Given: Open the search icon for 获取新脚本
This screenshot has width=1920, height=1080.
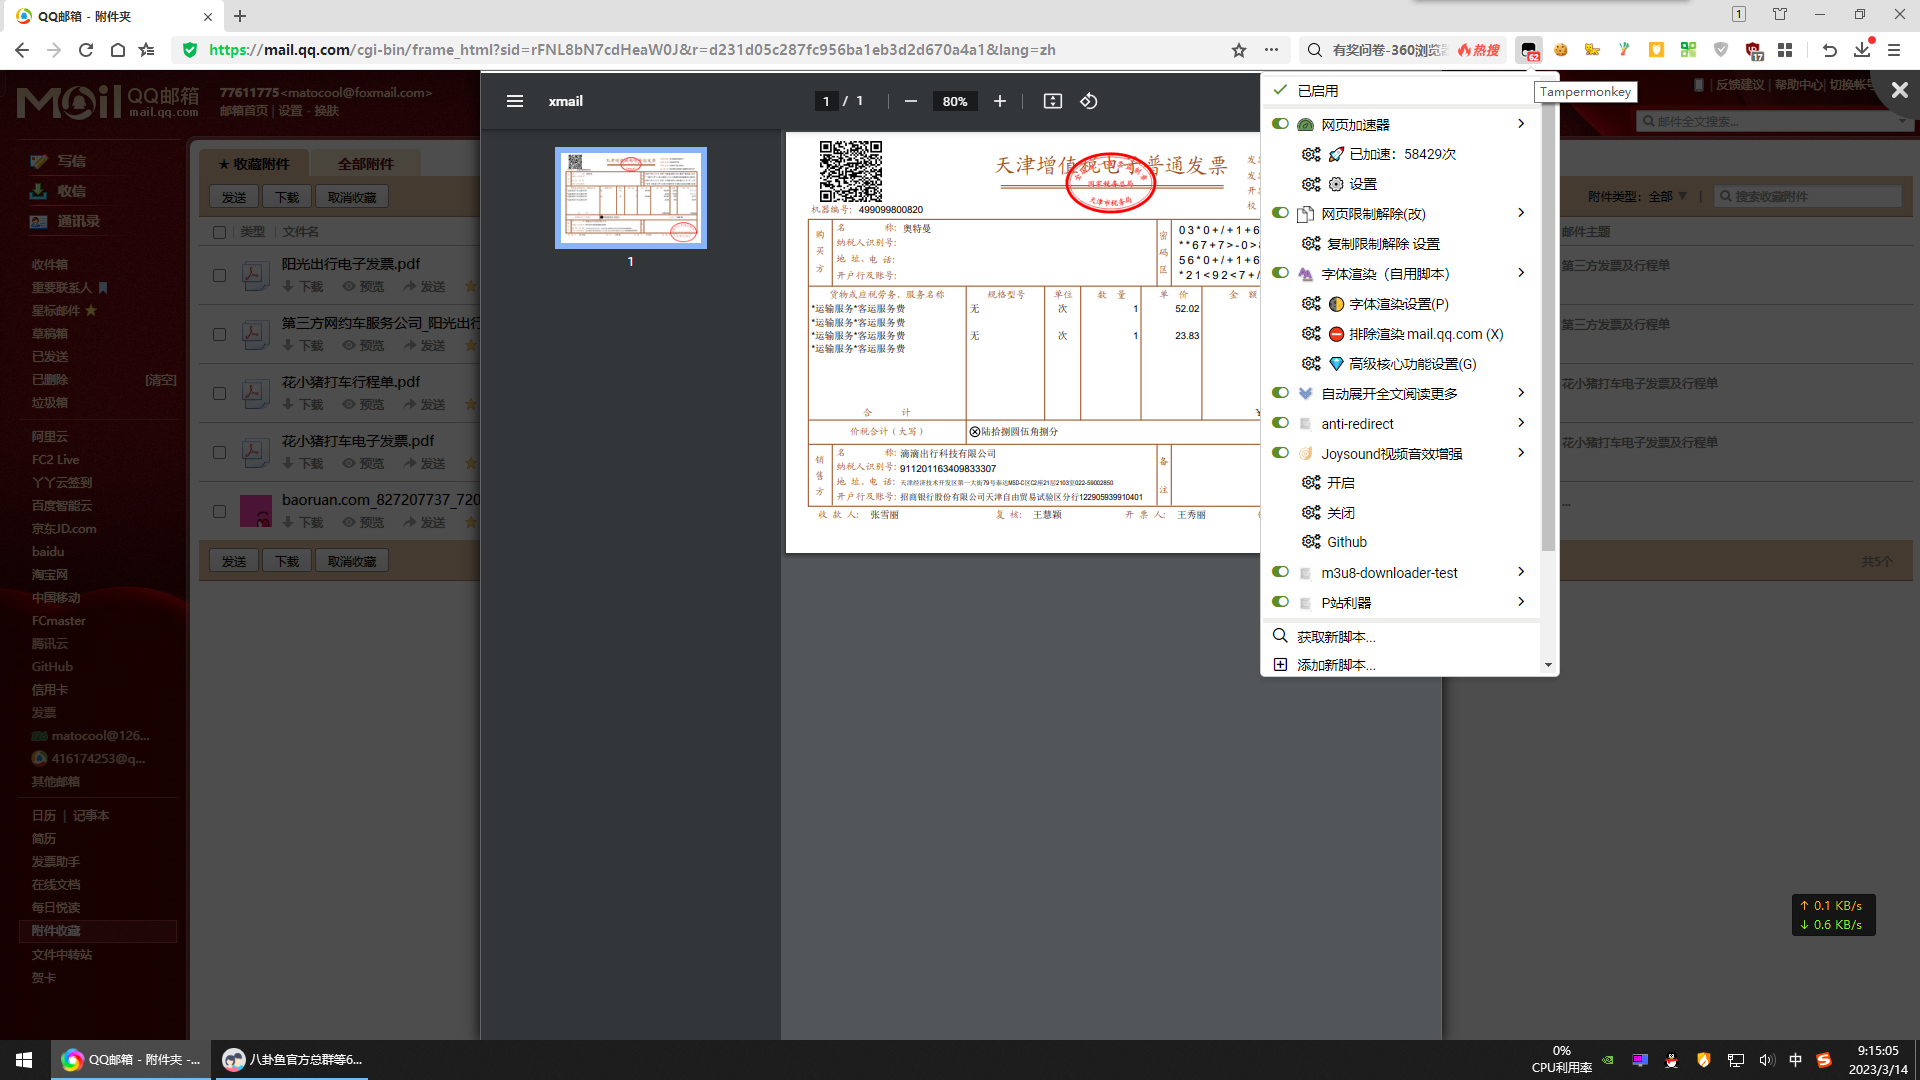Looking at the screenshot, I should [1280, 636].
